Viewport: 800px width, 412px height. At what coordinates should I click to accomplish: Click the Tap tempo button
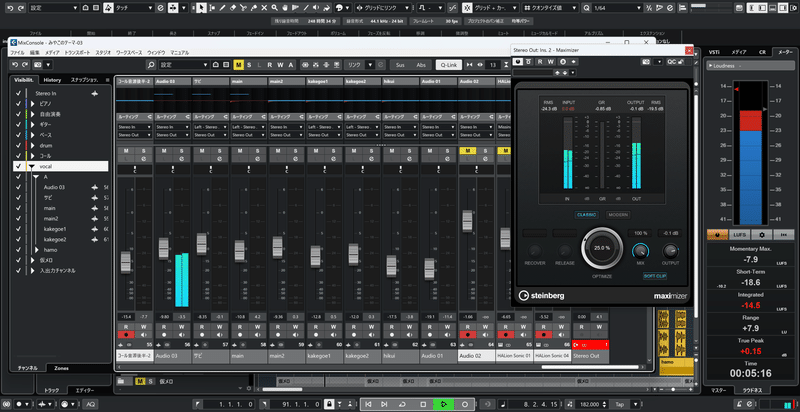pyautogui.click(x=619, y=404)
